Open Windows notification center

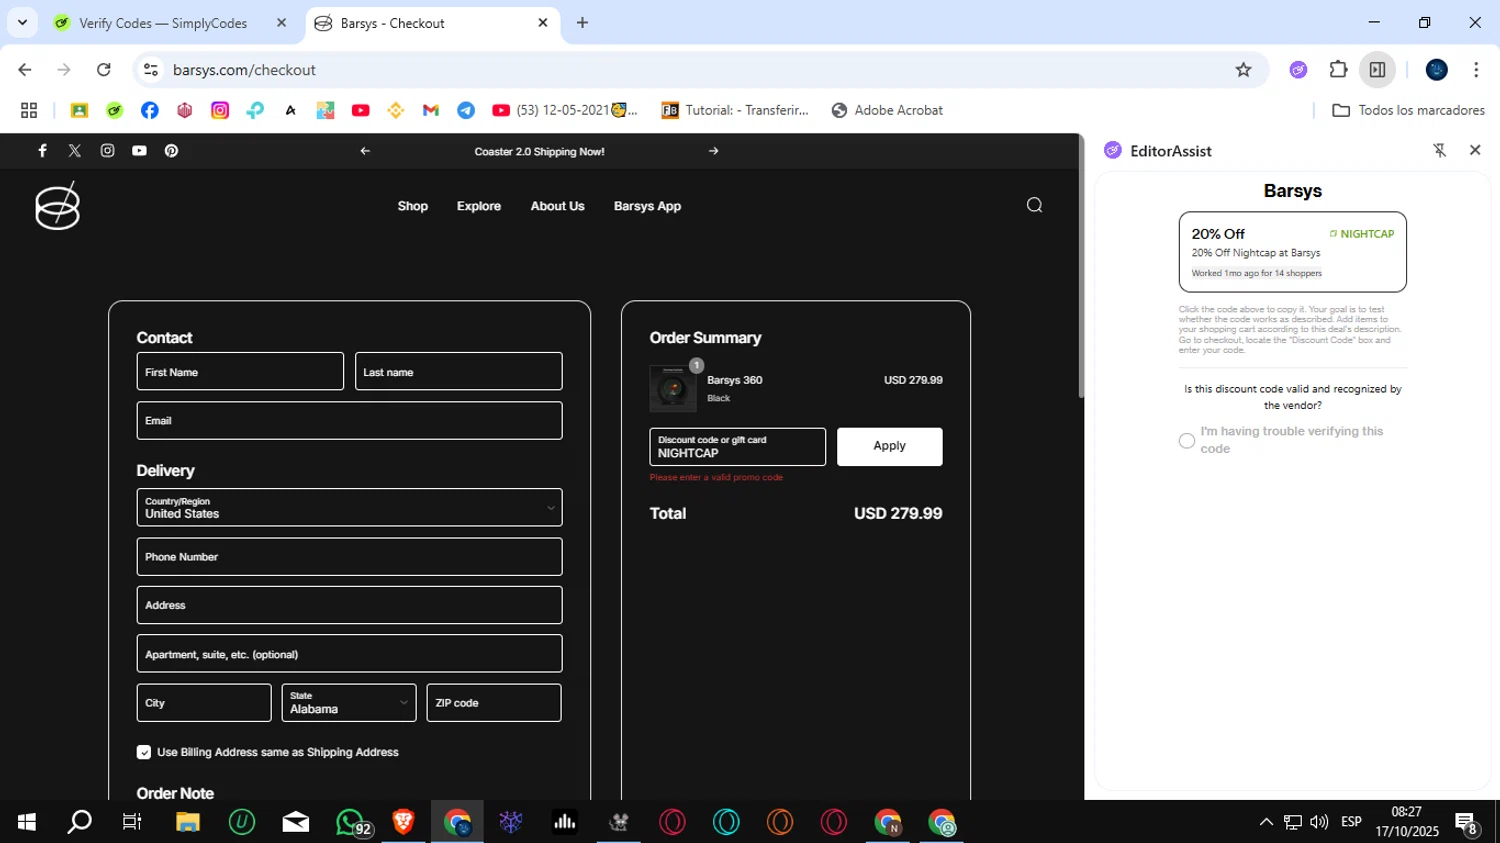coord(1467,823)
